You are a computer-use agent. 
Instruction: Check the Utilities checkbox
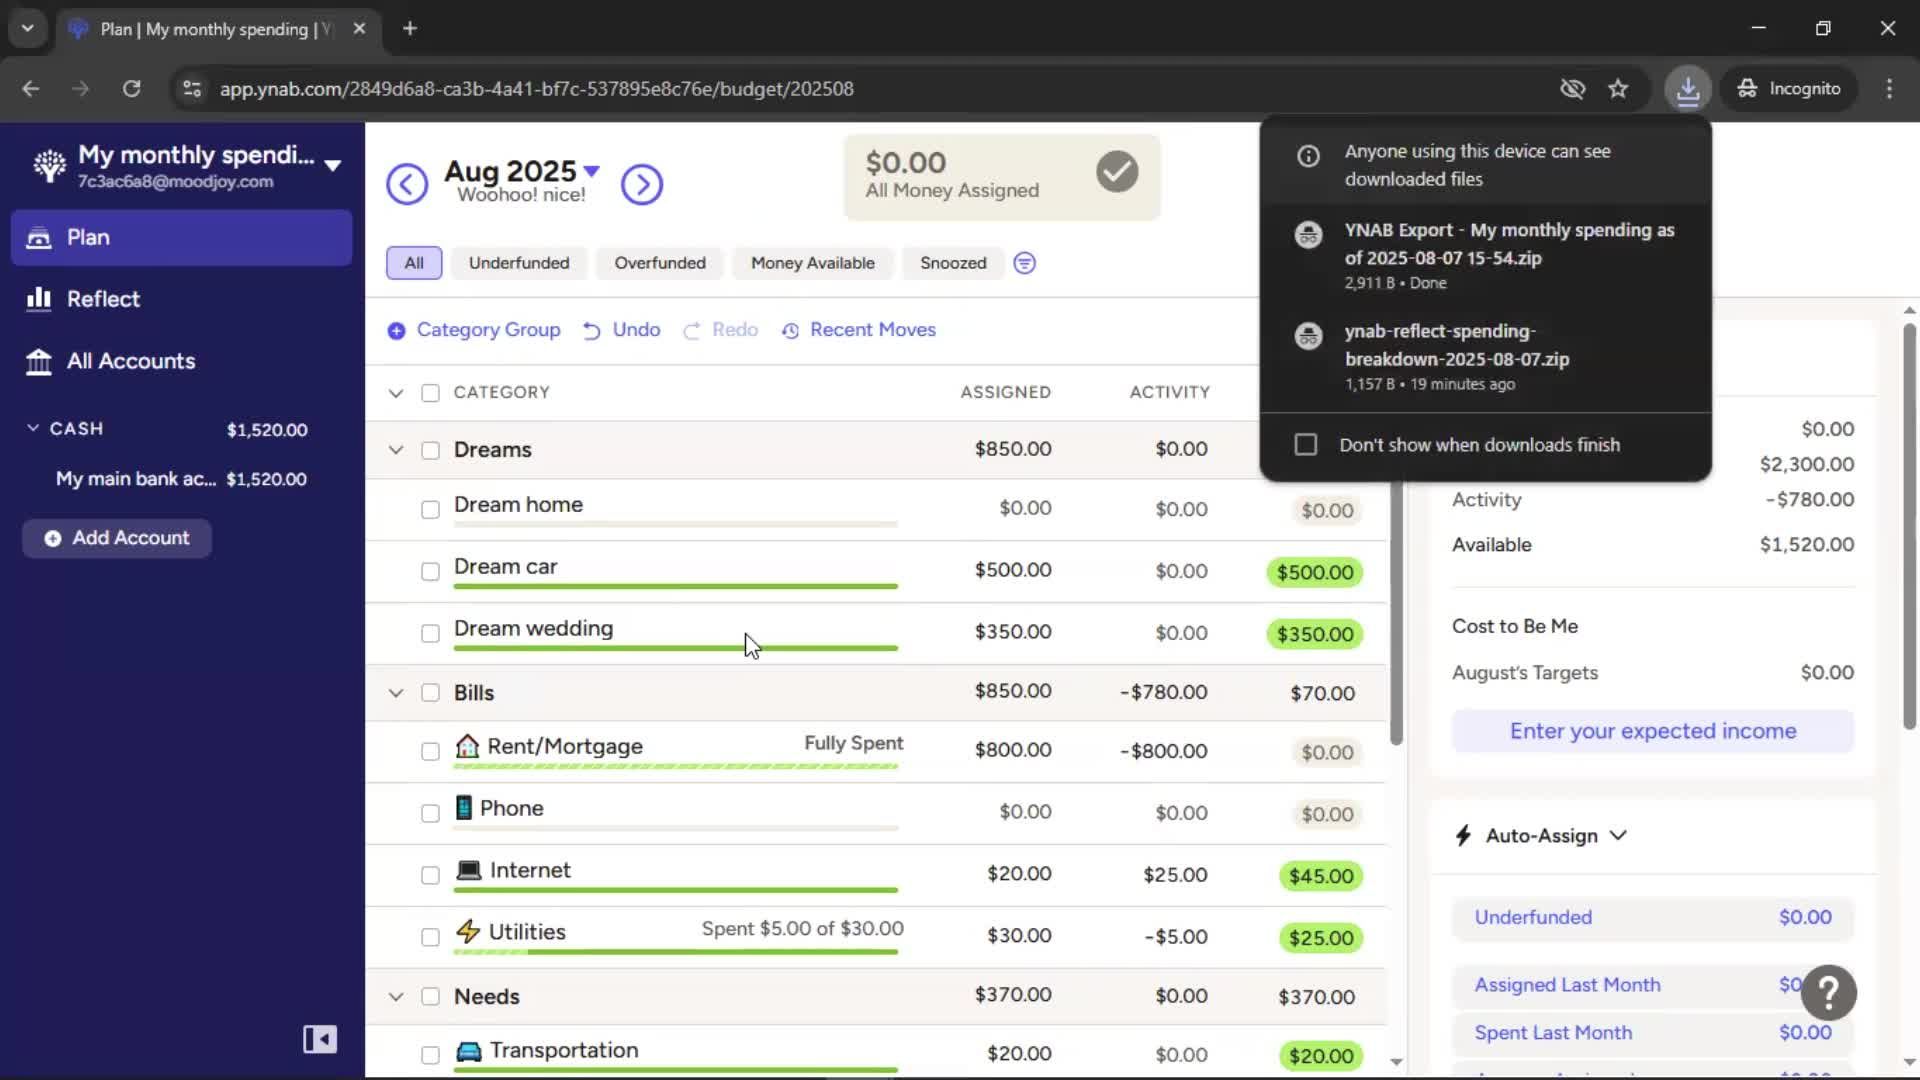(x=430, y=938)
